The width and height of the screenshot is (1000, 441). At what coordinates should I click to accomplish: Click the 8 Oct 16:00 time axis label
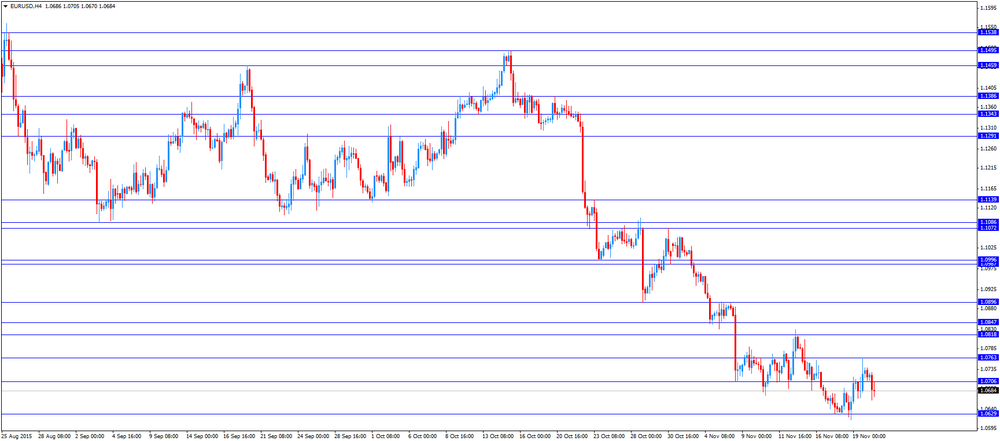click(x=460, y=437)
